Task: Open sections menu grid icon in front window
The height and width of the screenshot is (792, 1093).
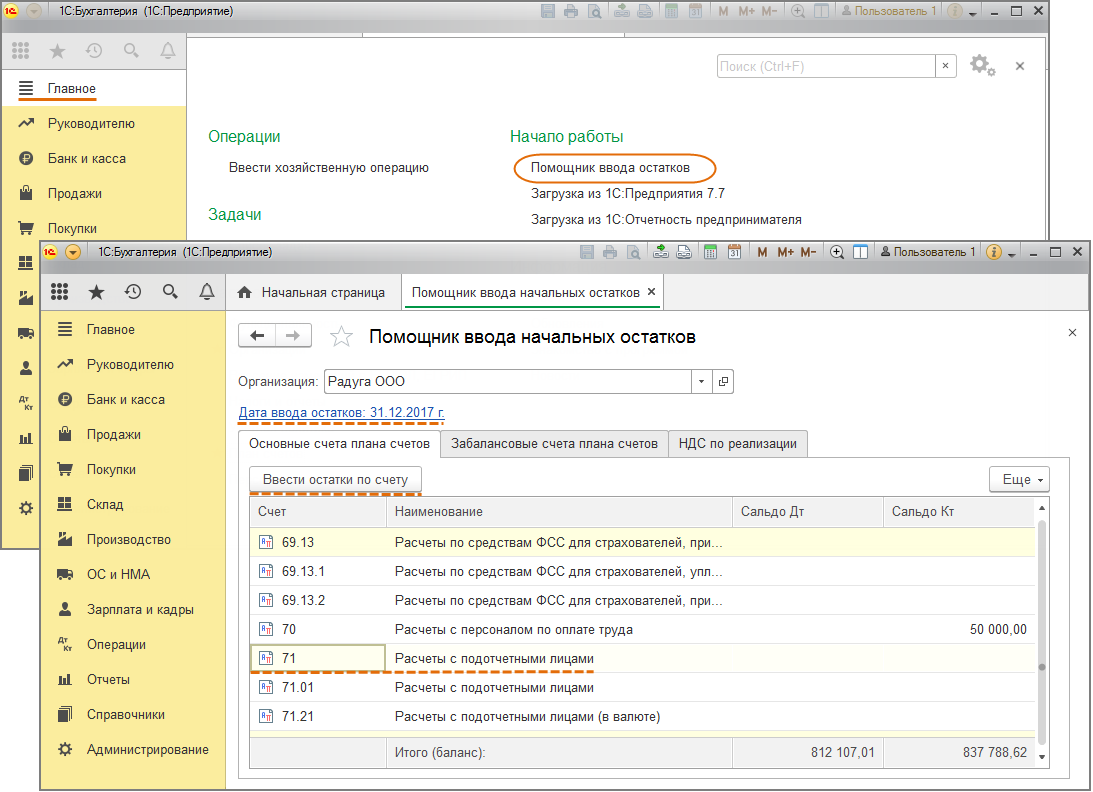Action: [x=59, y=292]
